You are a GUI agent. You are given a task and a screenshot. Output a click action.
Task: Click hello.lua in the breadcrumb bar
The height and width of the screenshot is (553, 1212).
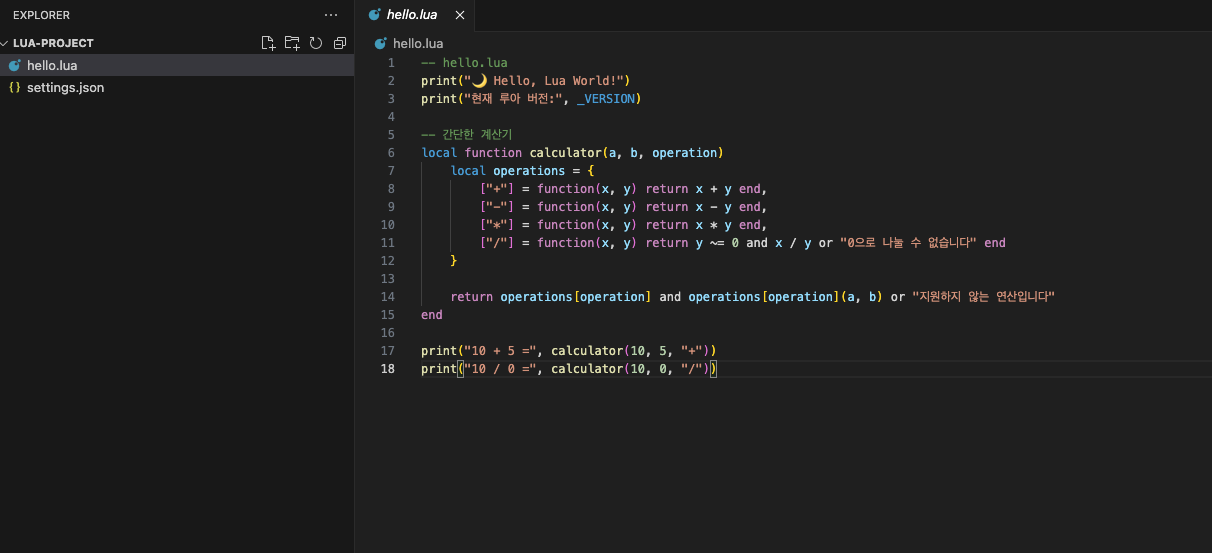pos(418,44)
